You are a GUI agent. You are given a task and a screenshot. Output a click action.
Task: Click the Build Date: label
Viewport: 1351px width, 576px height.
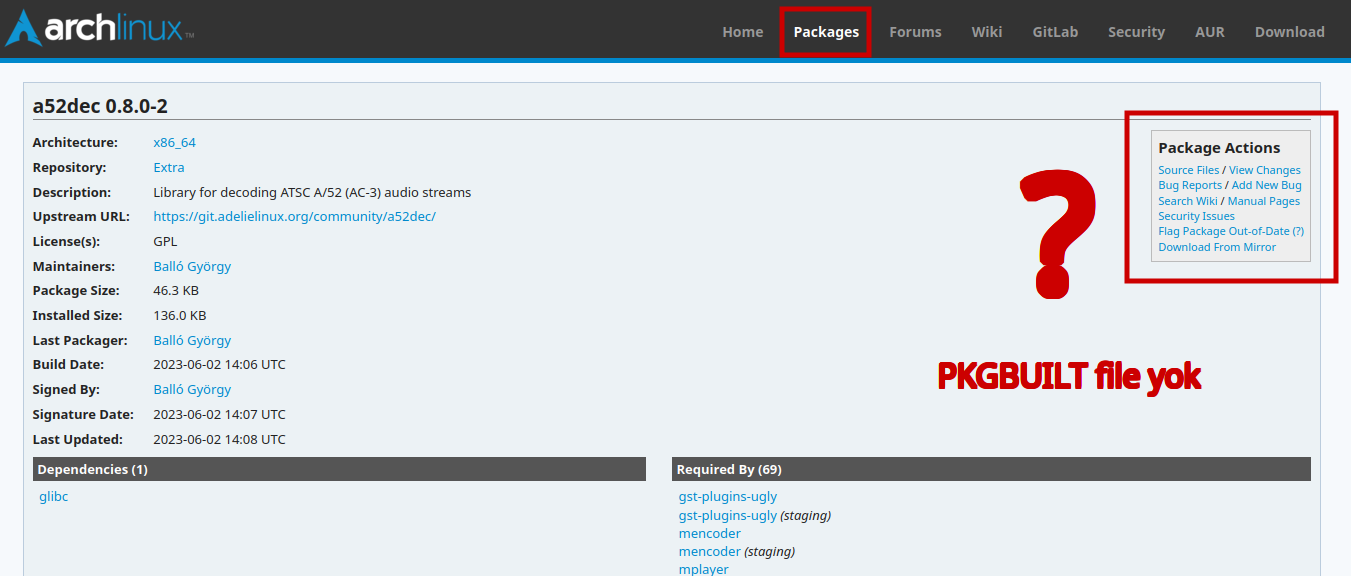pyautogui.click(x=68, y=365)
